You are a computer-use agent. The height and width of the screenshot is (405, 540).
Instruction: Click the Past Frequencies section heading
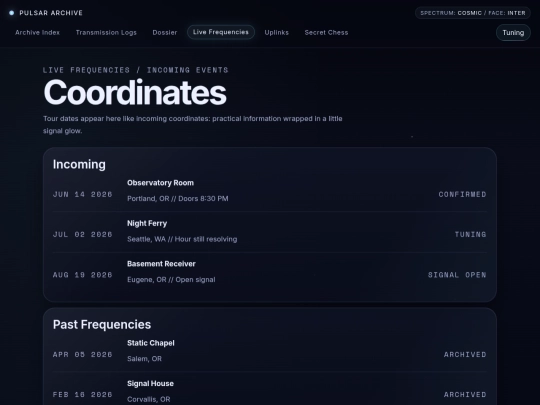coord(102,324)
